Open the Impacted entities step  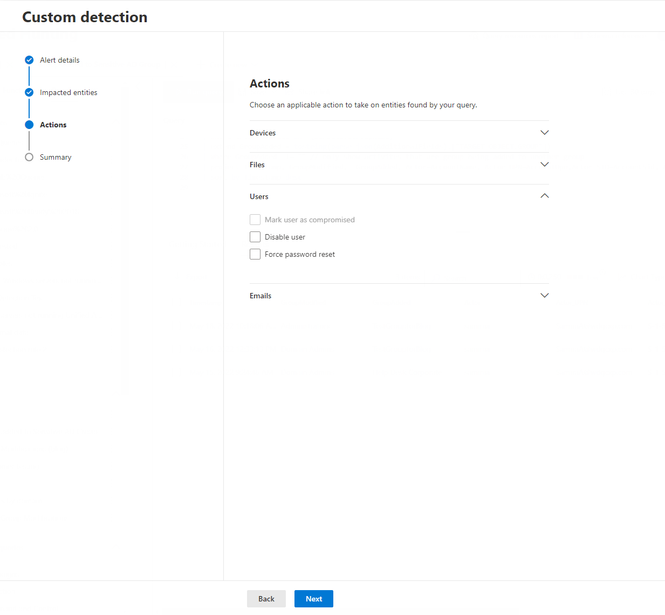(69, 92)
